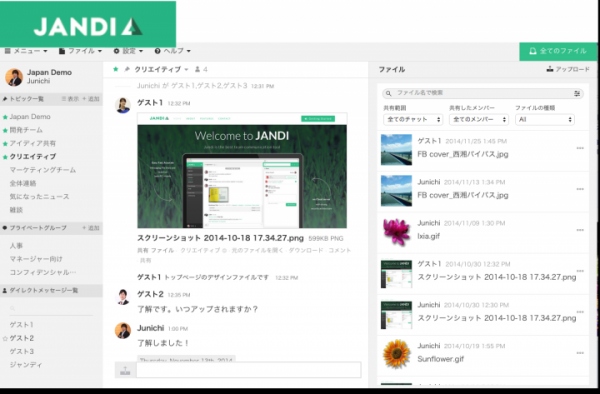Click the file upload icon beside message box

coord(126,370)
